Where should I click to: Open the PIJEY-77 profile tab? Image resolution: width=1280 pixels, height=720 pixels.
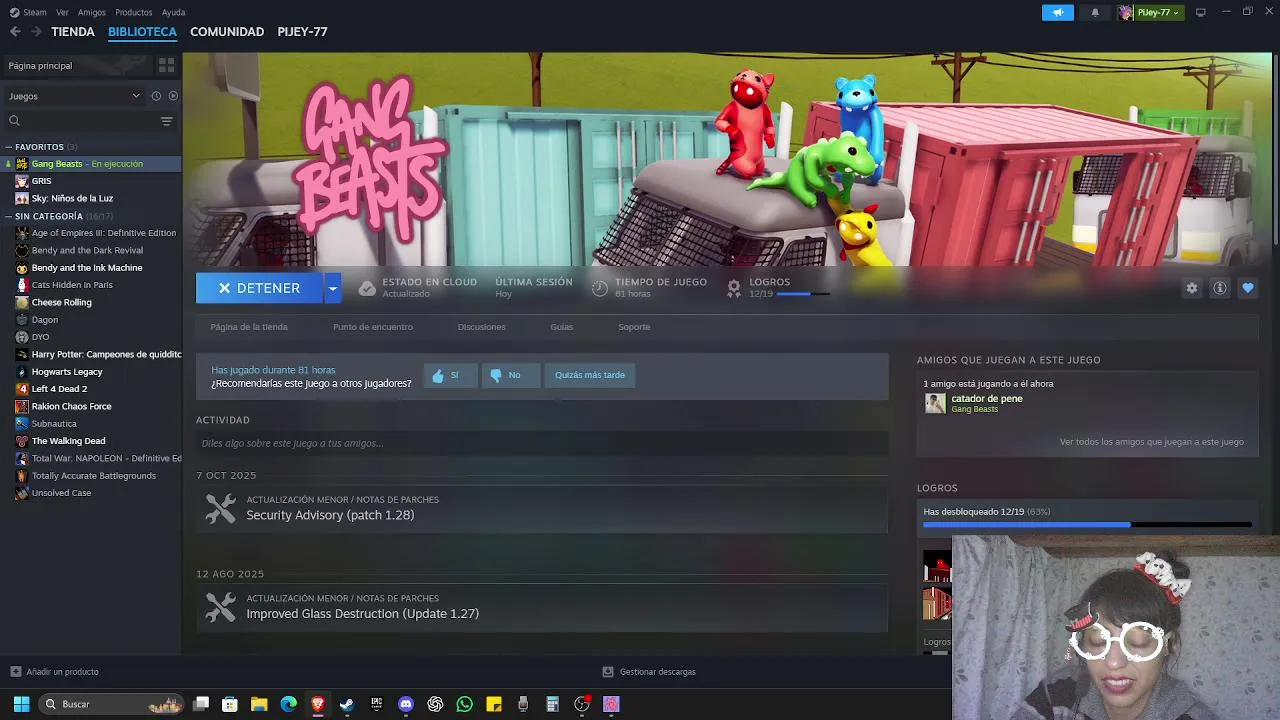302,32
